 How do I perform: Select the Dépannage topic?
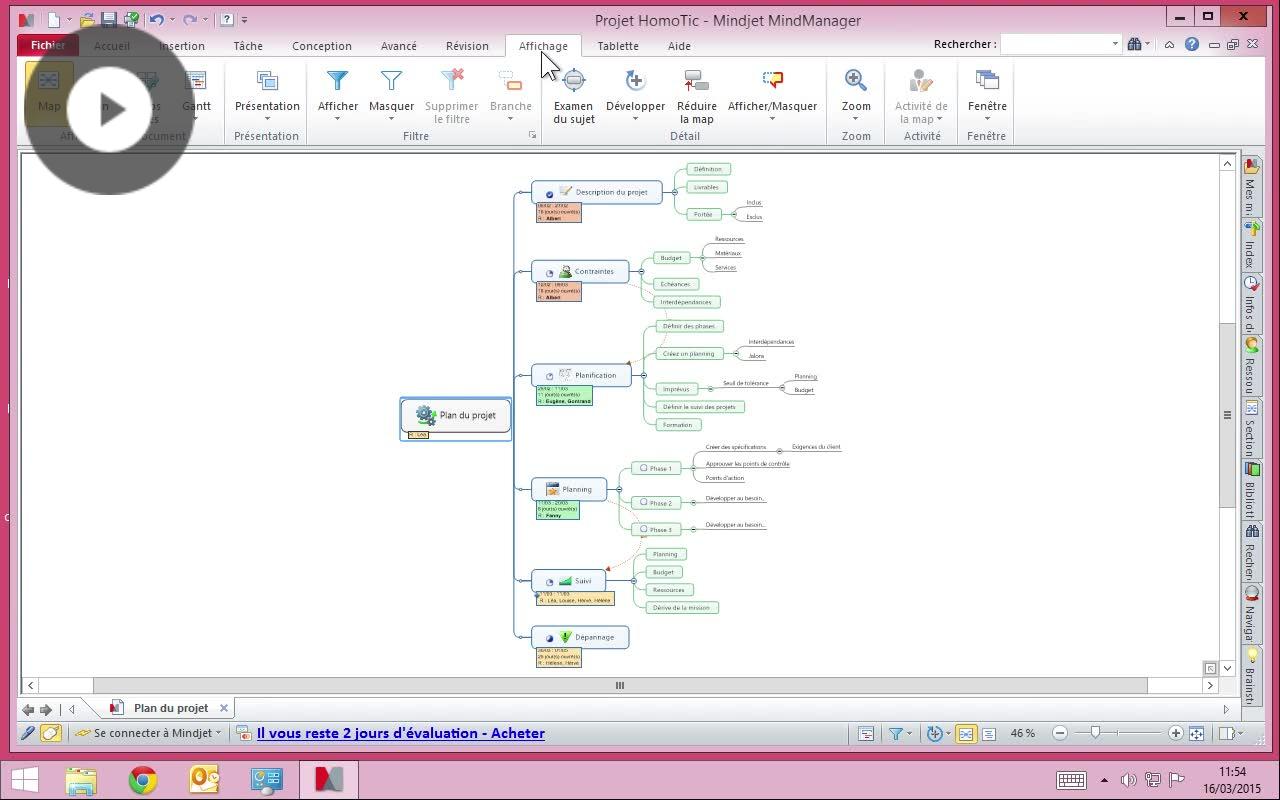(580, 637)
